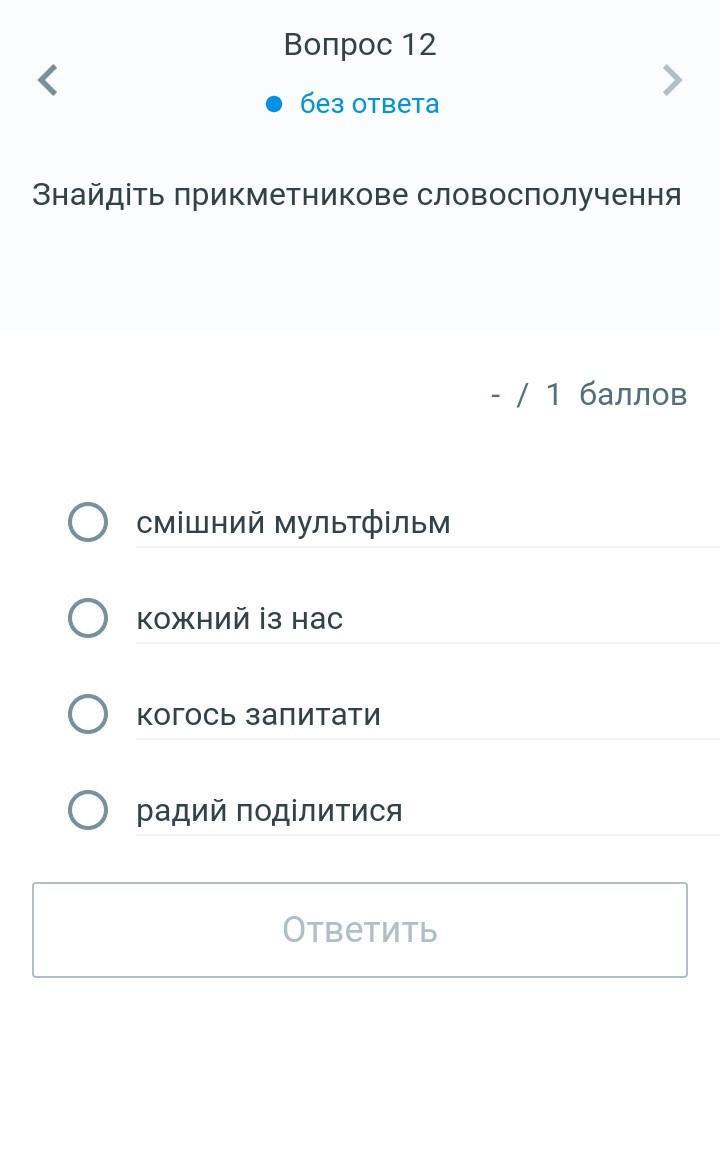720x1152 pixels.
Task: Mark the когось запитати radio button
Action: (88, 714)
